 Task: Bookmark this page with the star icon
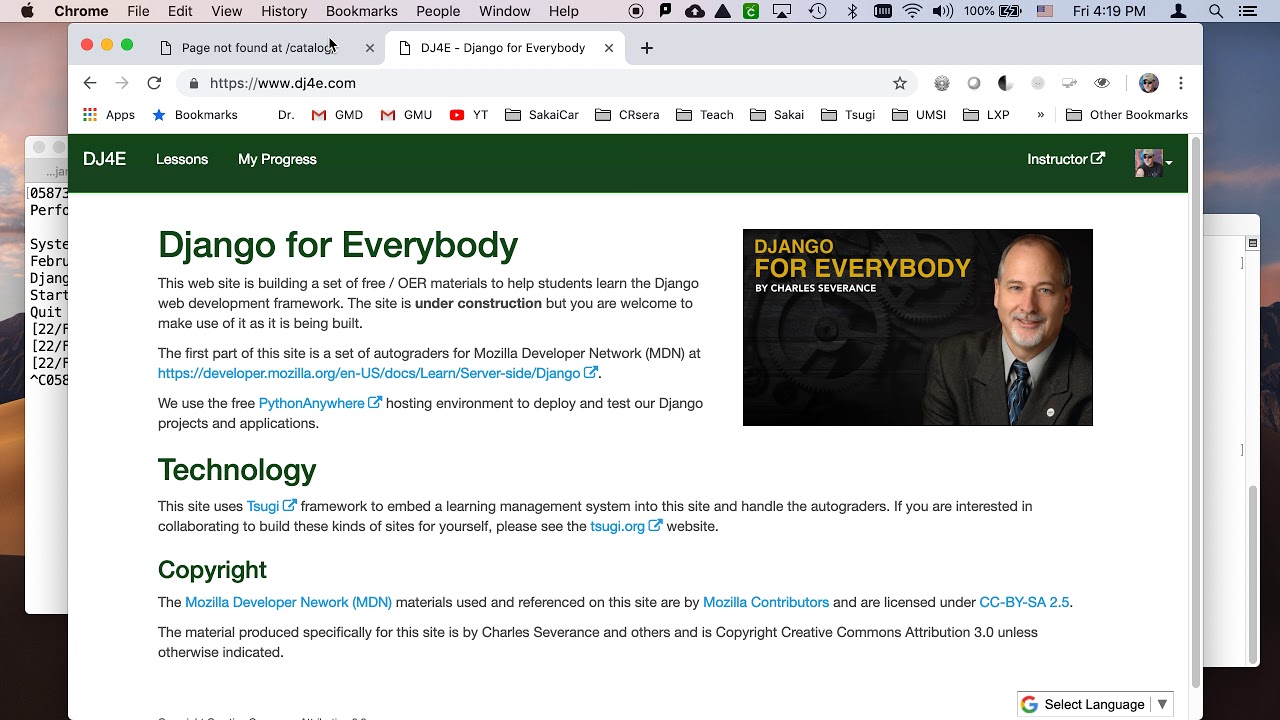tap(900, 83)
